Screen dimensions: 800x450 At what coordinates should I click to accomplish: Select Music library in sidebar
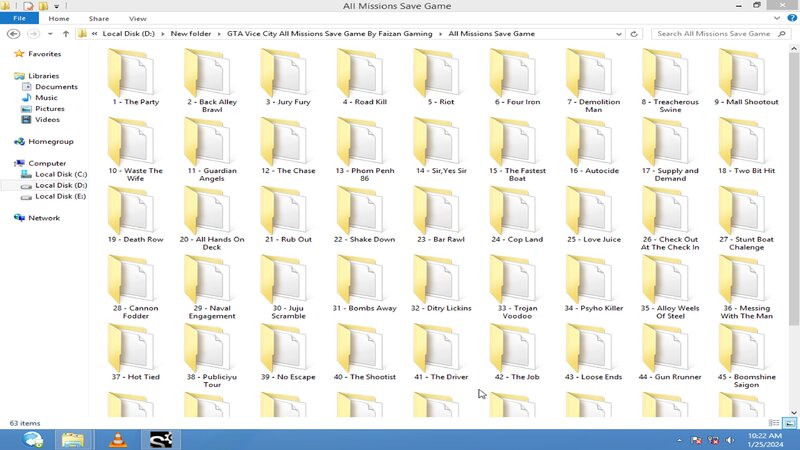(x=46, y=97)
